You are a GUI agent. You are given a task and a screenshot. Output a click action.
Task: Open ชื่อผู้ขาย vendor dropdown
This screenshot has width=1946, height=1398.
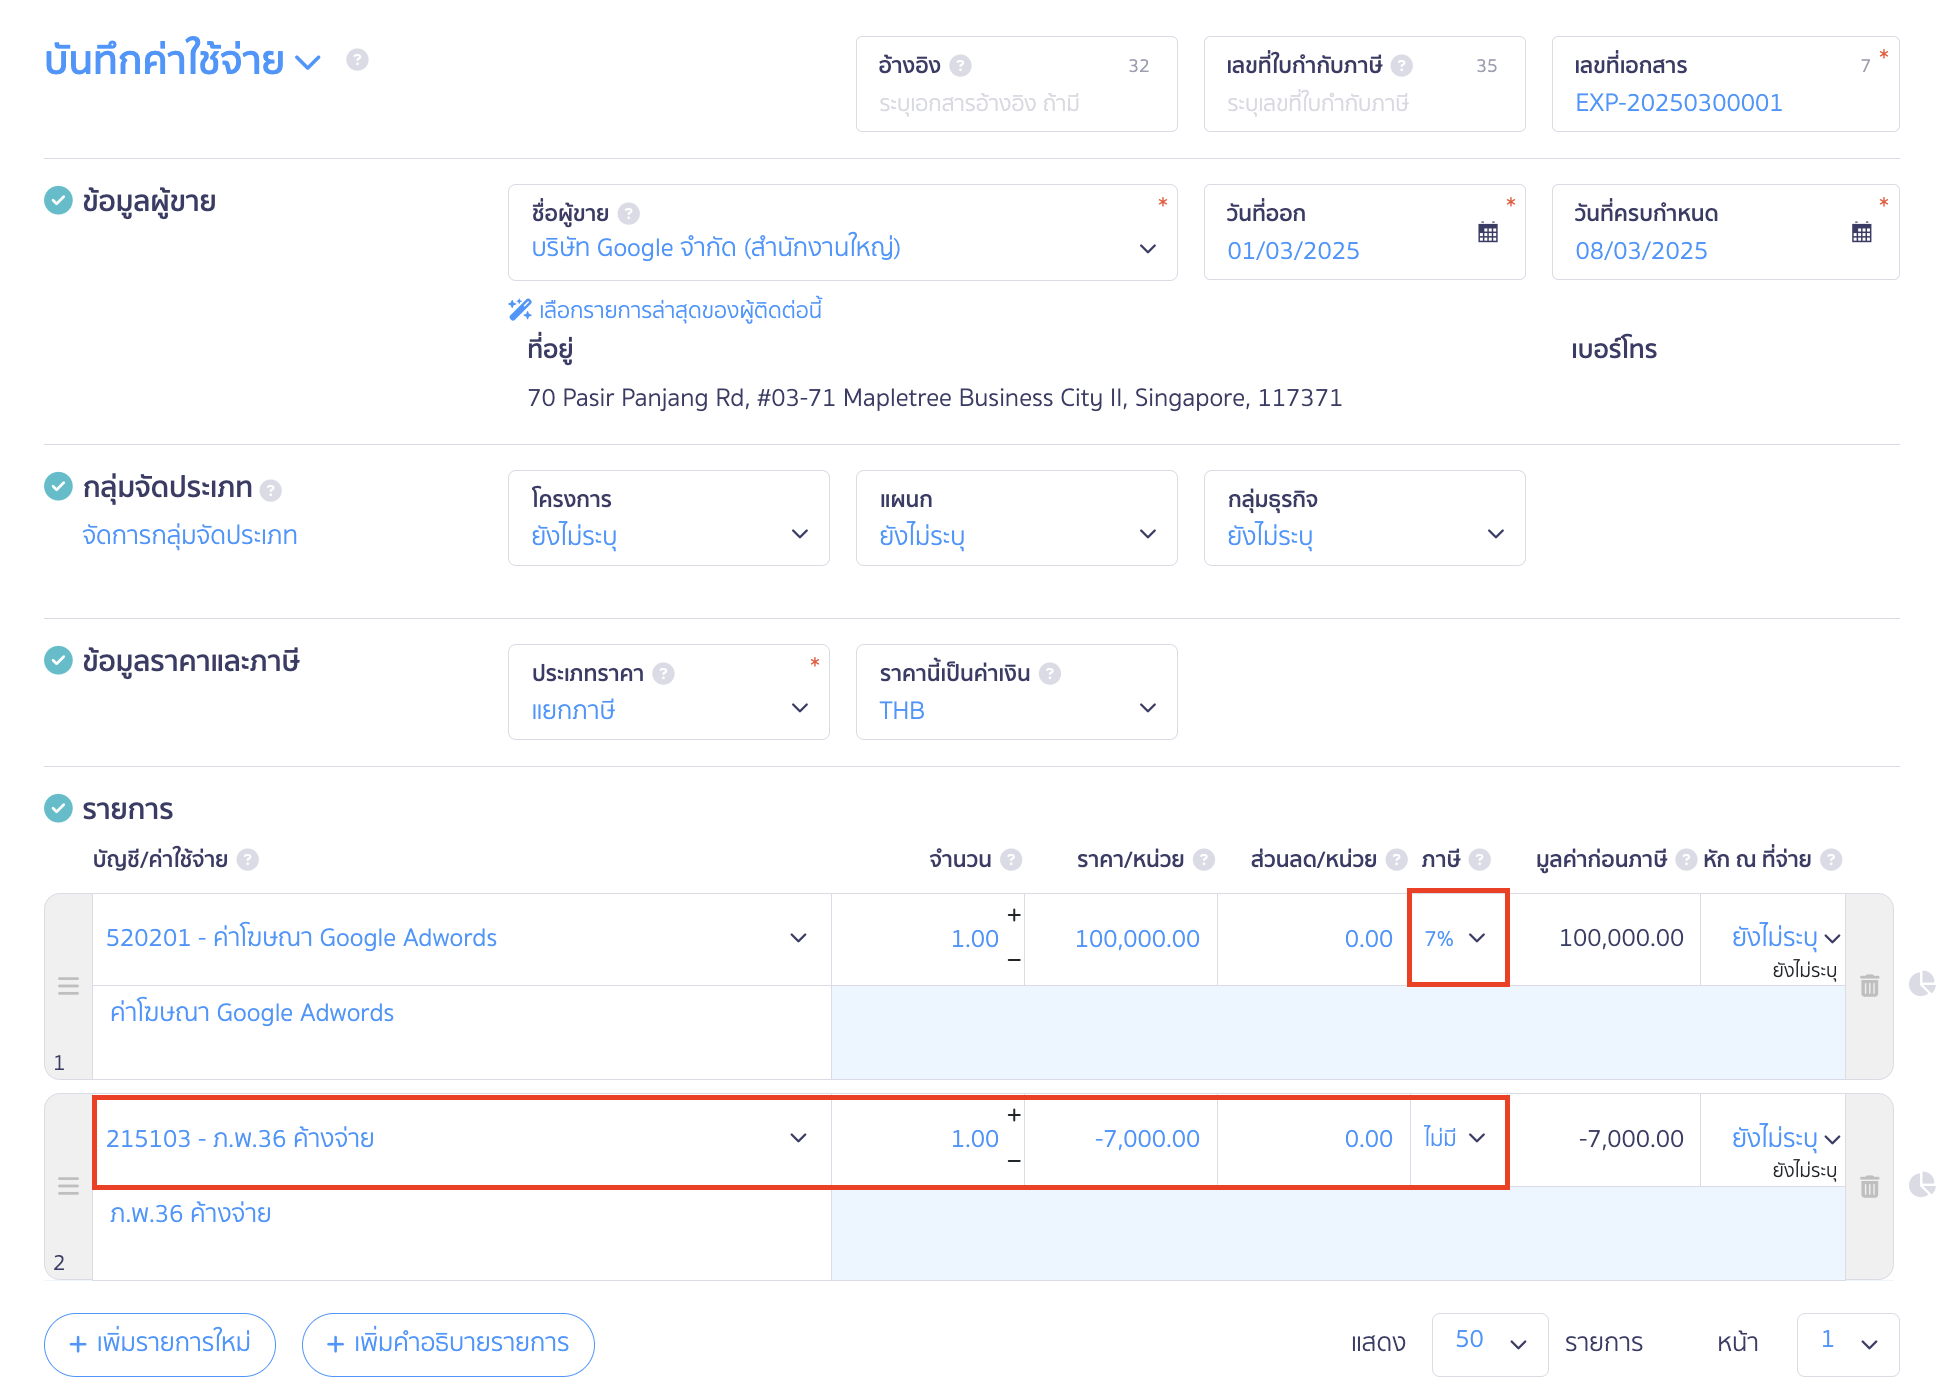click(843, 232)
